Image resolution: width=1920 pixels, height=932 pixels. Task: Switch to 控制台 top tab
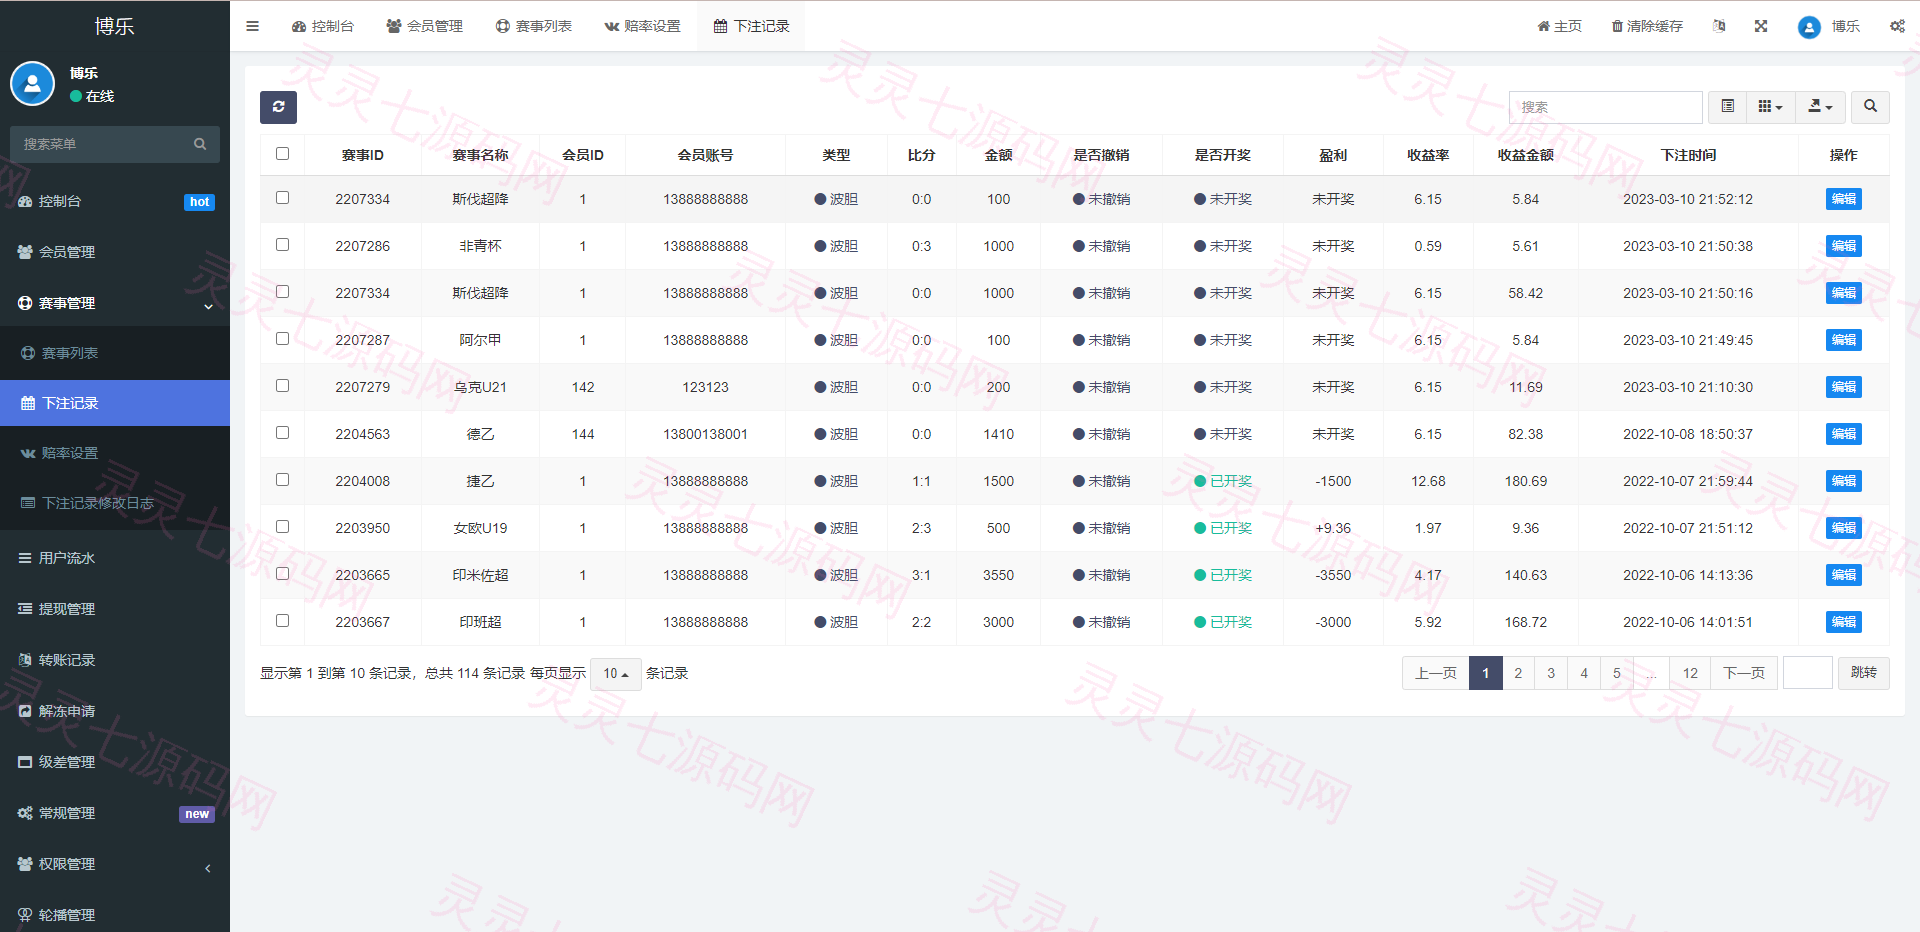click(323, 26)
